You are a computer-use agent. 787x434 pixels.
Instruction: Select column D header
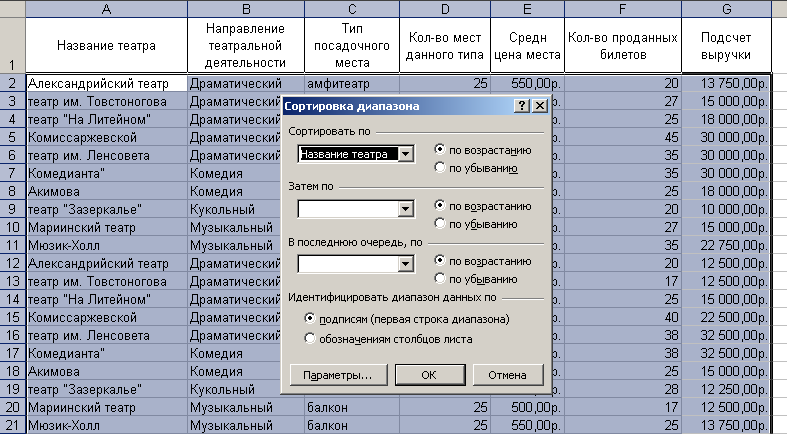coord(445,9)
